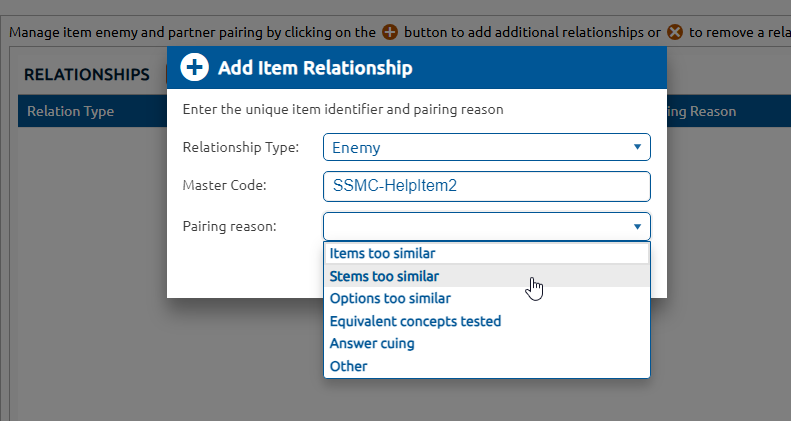
Task: Click the Relationship Type dropdown arrow
Action: pos(637,148)
